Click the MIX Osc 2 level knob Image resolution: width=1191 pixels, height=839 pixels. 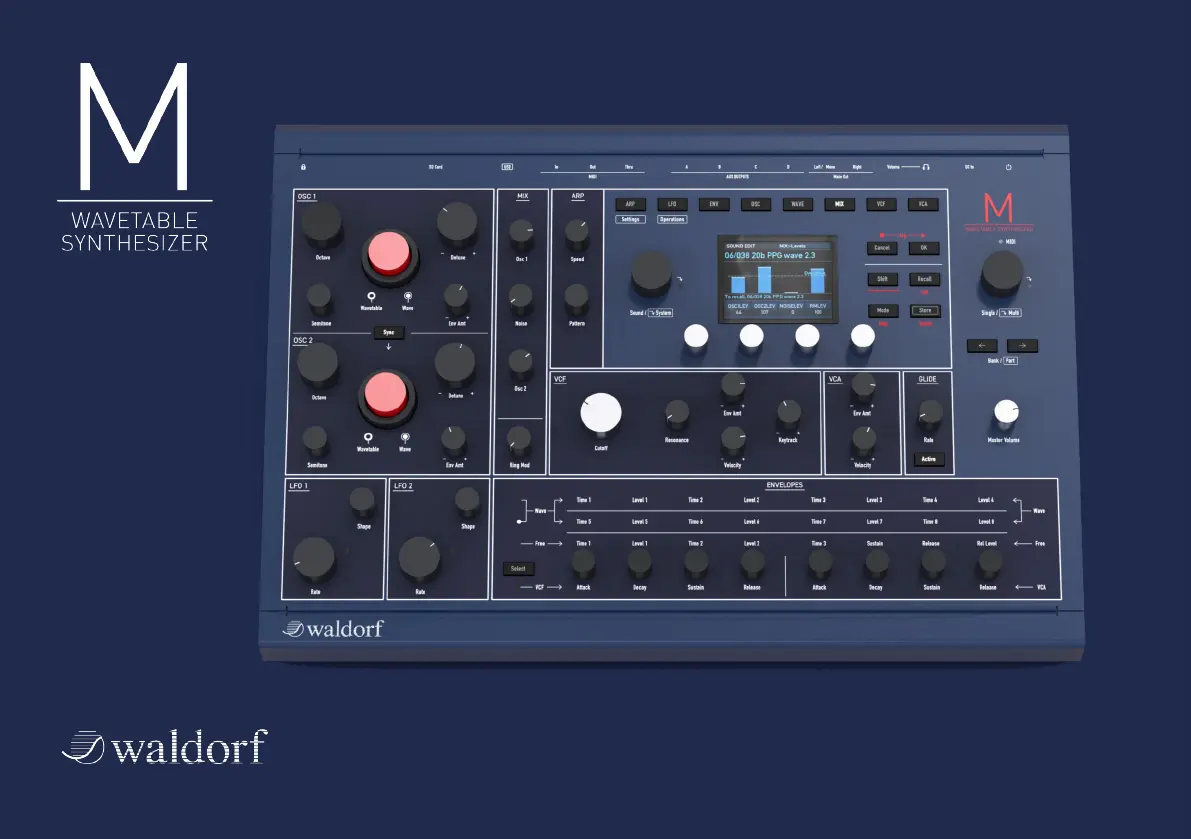coord(520,364)
